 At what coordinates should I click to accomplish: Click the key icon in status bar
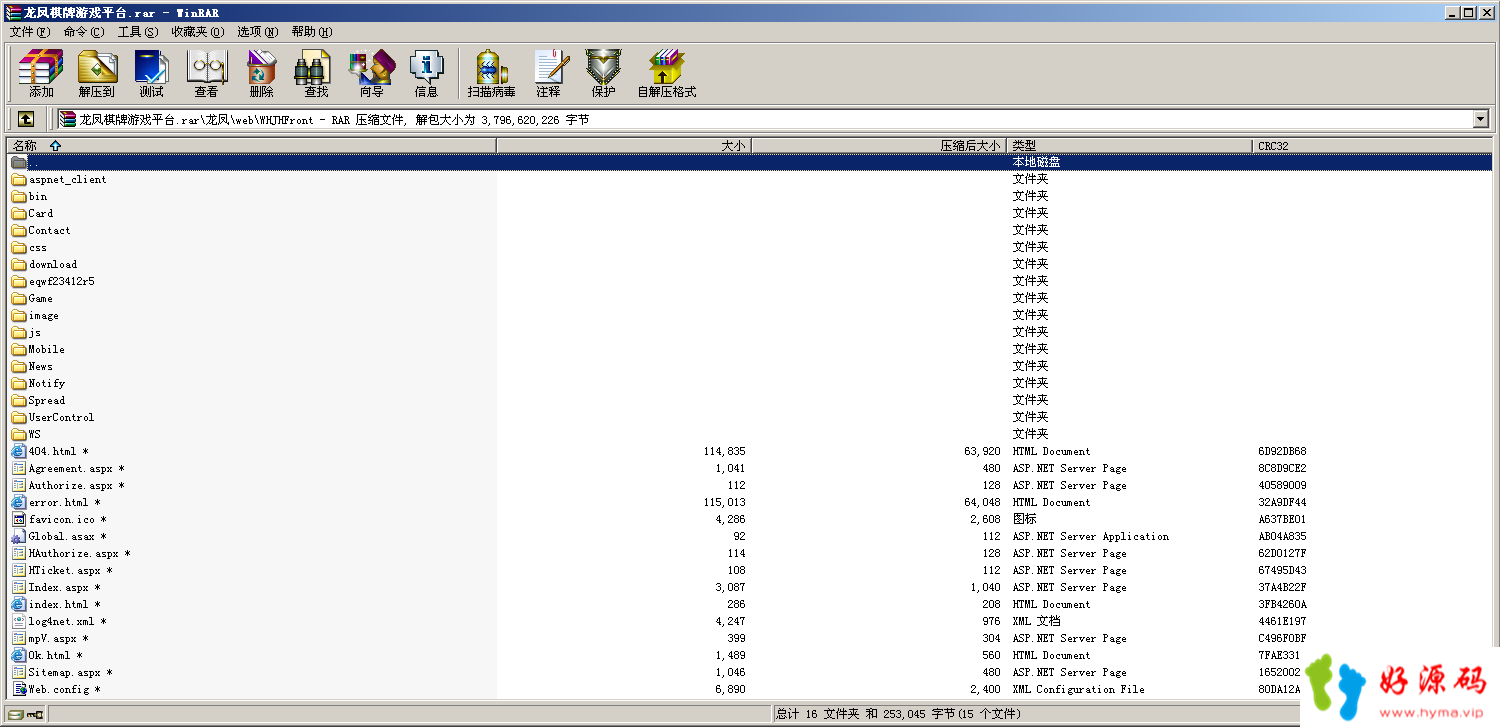pyautogui.click(x=35, y=714)
